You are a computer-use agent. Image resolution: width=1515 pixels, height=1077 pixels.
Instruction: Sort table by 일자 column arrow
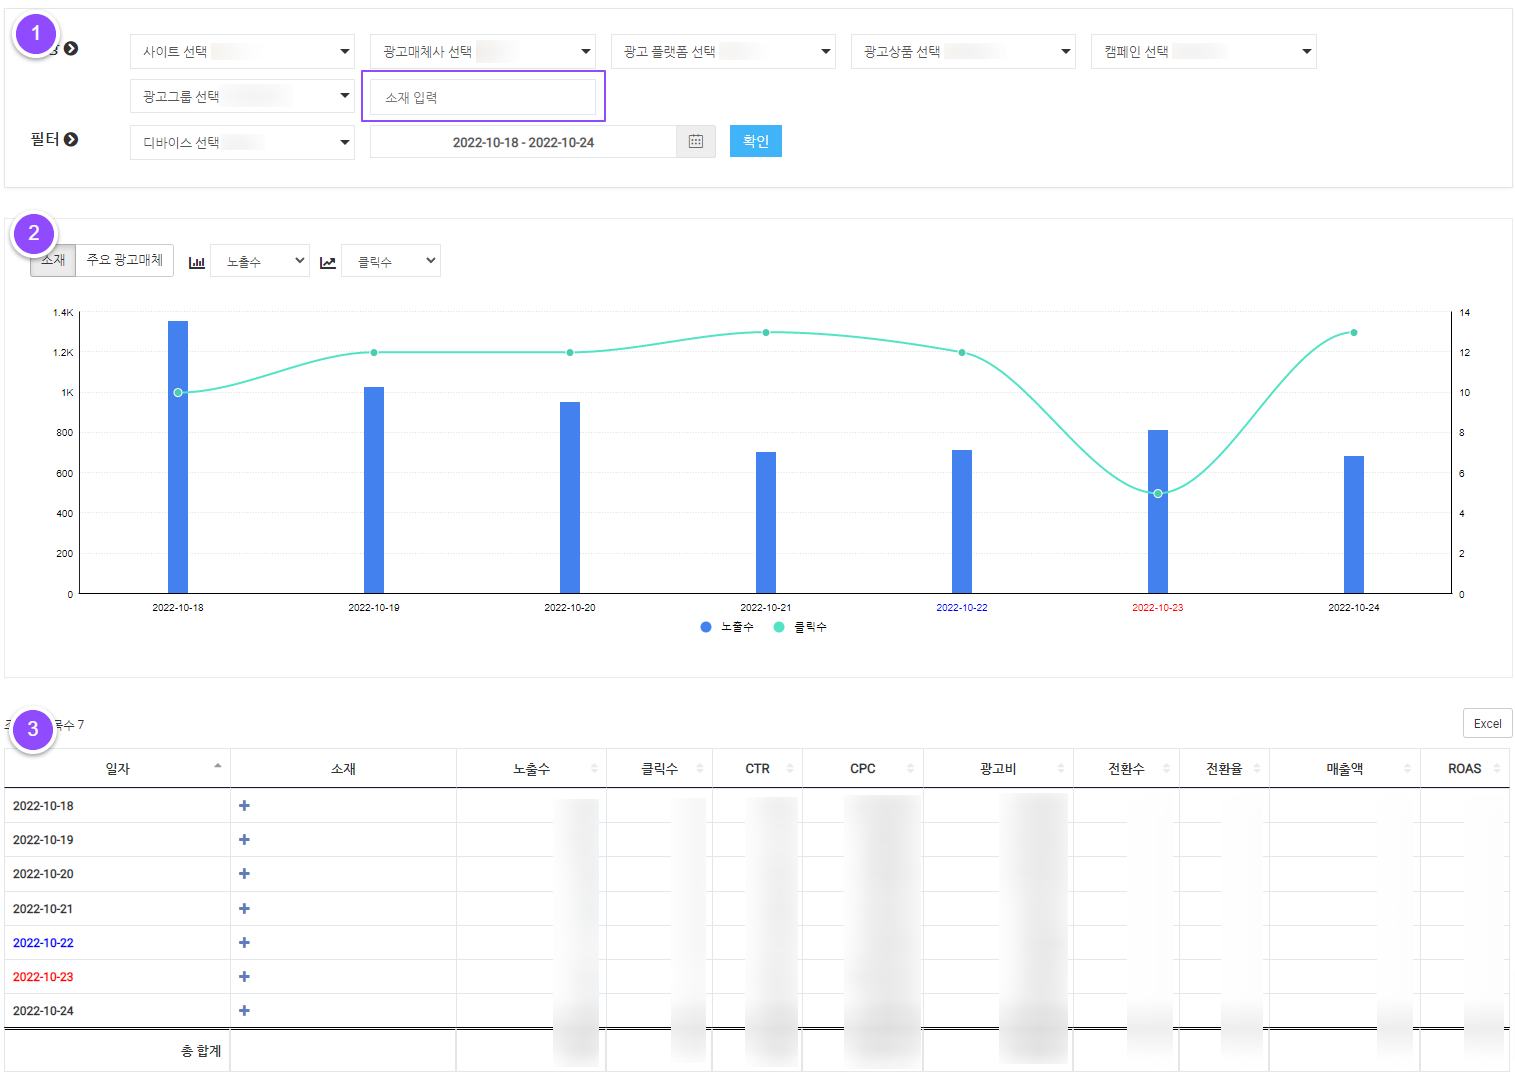(217, 767)
